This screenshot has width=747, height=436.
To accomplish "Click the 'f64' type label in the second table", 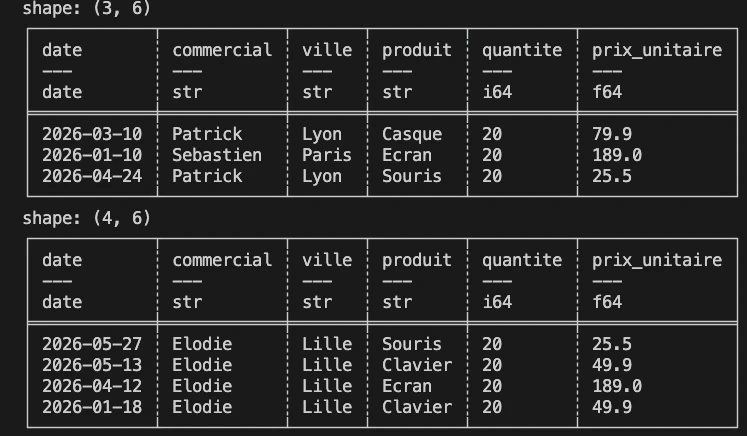I will pyautogui.click(x=607, y=302).
